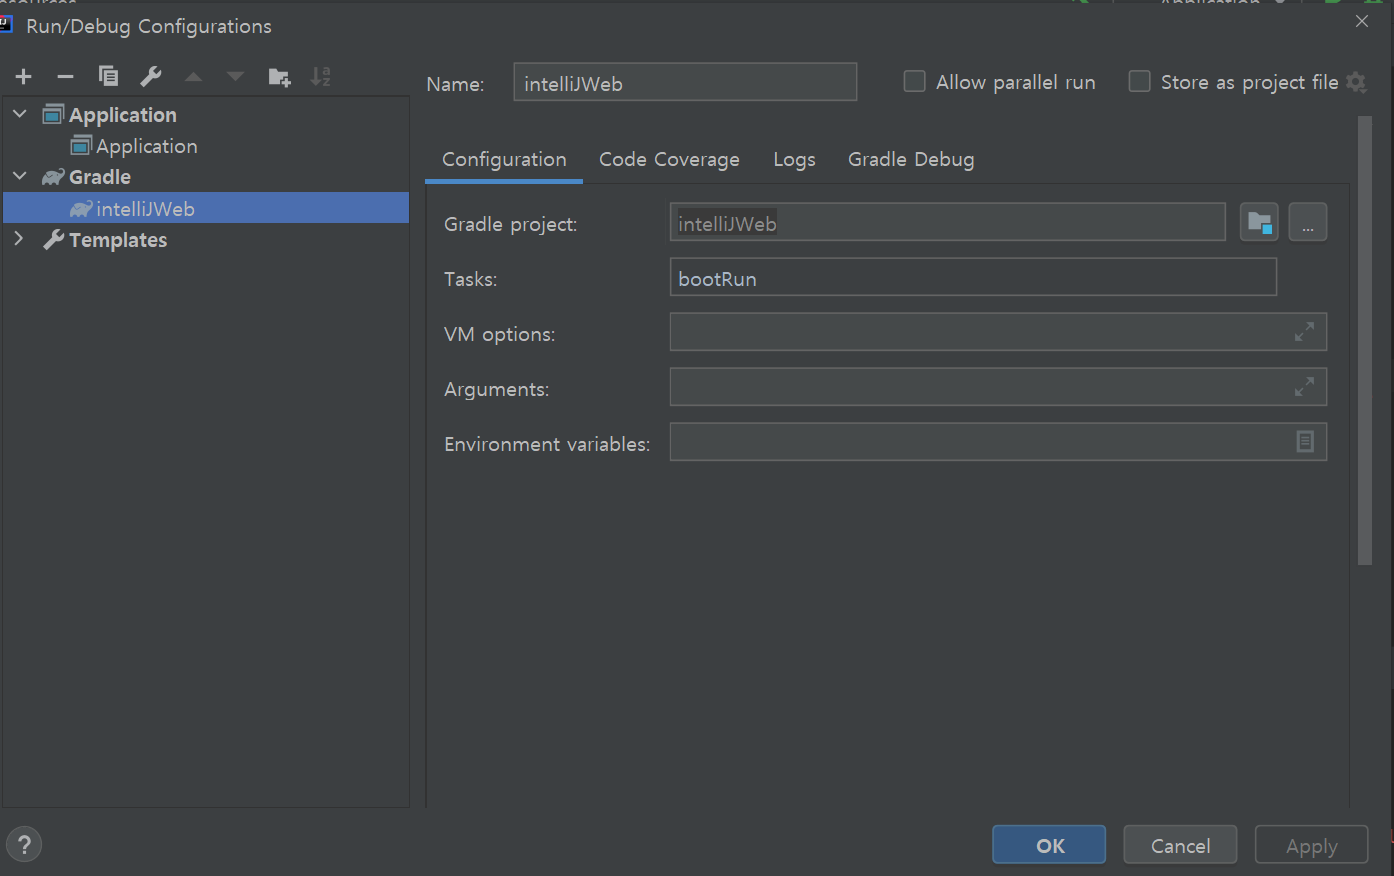Move configuration down arrow

click(x=235, y=77)
